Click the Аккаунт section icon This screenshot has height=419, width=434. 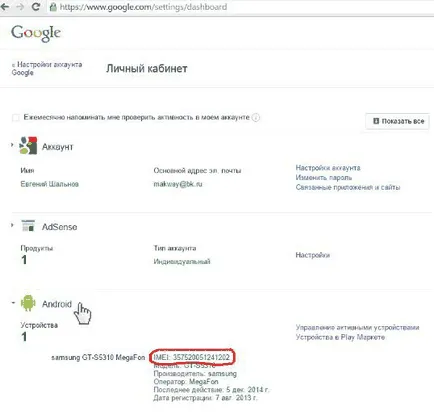[x=28, y=145]
